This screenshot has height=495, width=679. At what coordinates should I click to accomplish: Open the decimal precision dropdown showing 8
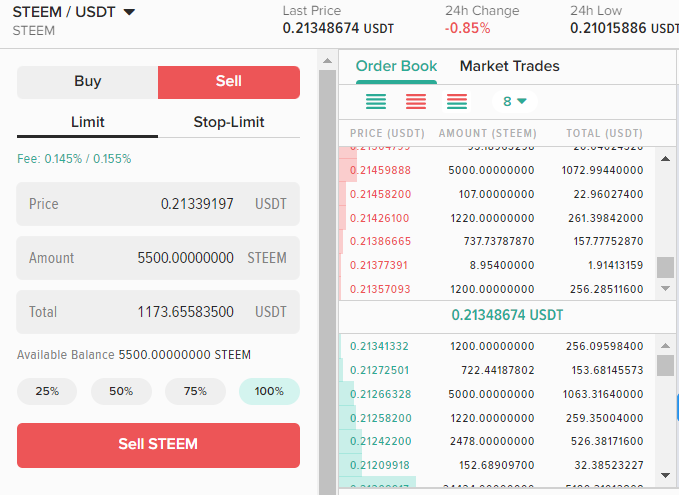pyautogui.click(x=514, y=102)
